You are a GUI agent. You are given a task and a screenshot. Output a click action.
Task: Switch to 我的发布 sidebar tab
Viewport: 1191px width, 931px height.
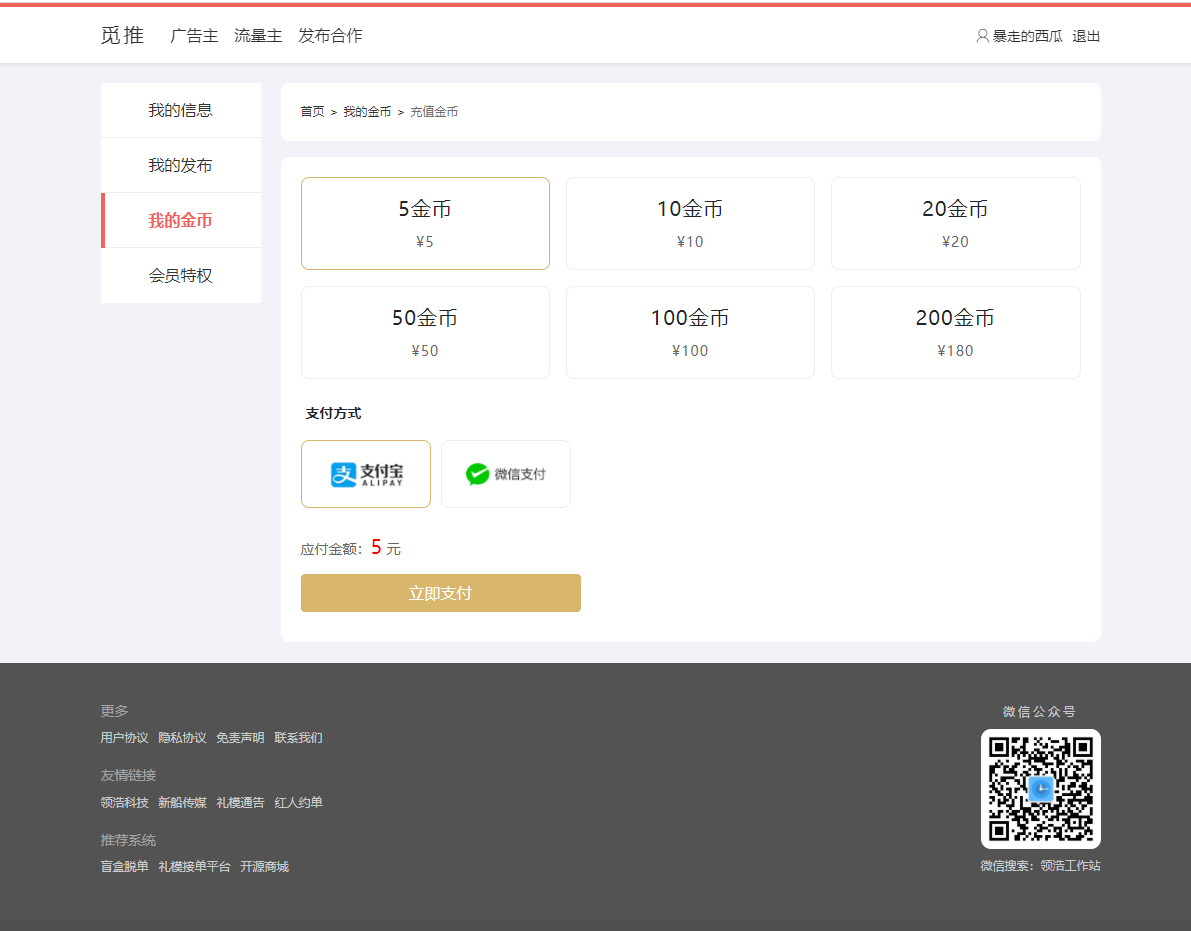[x=181, y=165]
